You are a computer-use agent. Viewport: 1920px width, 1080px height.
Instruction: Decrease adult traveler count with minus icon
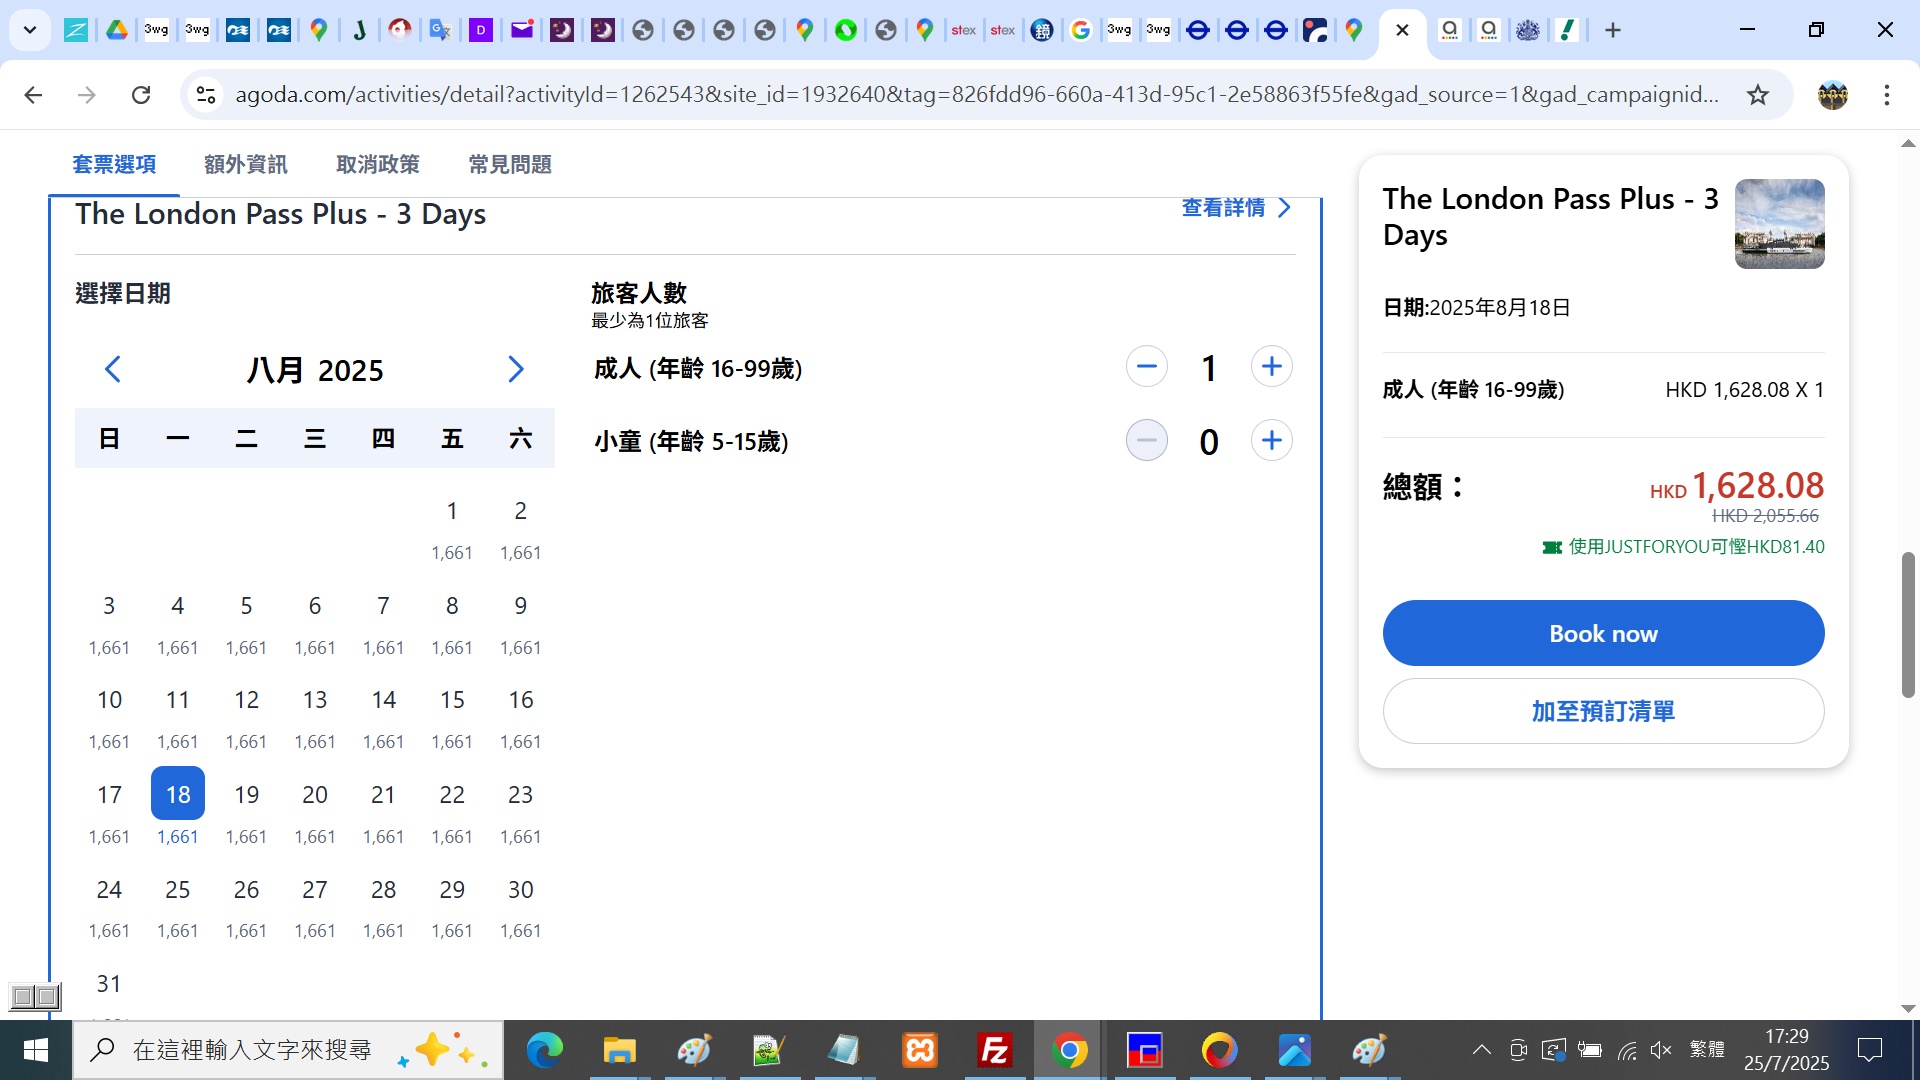(1146, 367)
